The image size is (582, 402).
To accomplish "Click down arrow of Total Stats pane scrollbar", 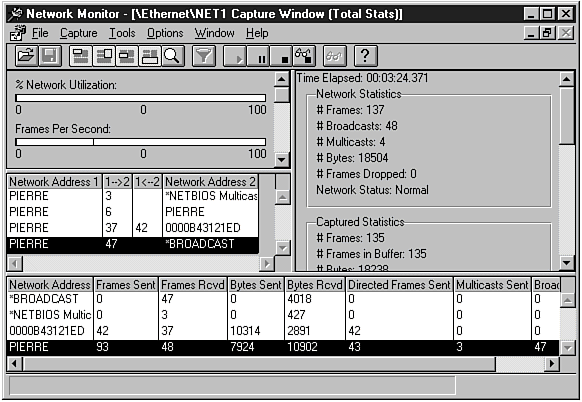I will point(567,263).
